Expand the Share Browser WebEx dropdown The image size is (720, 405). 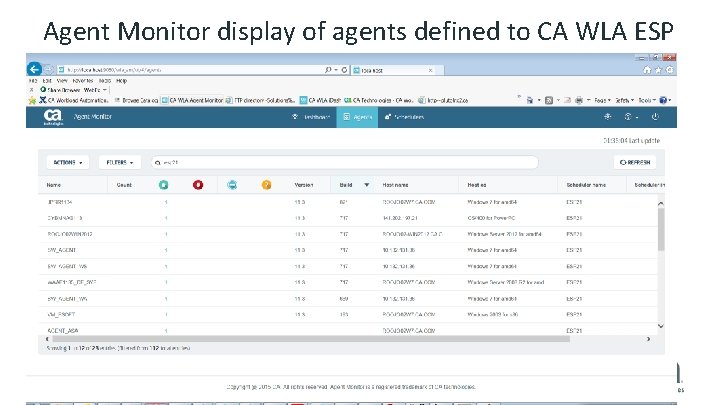pos(105,90)
